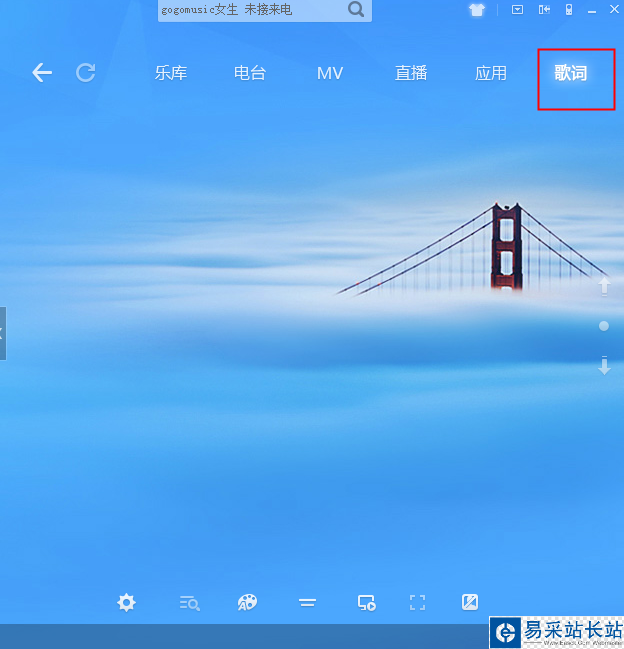Screen dimensions: 624x649
Task: Open the 应用 apps tab
Action: pos(491,73)
